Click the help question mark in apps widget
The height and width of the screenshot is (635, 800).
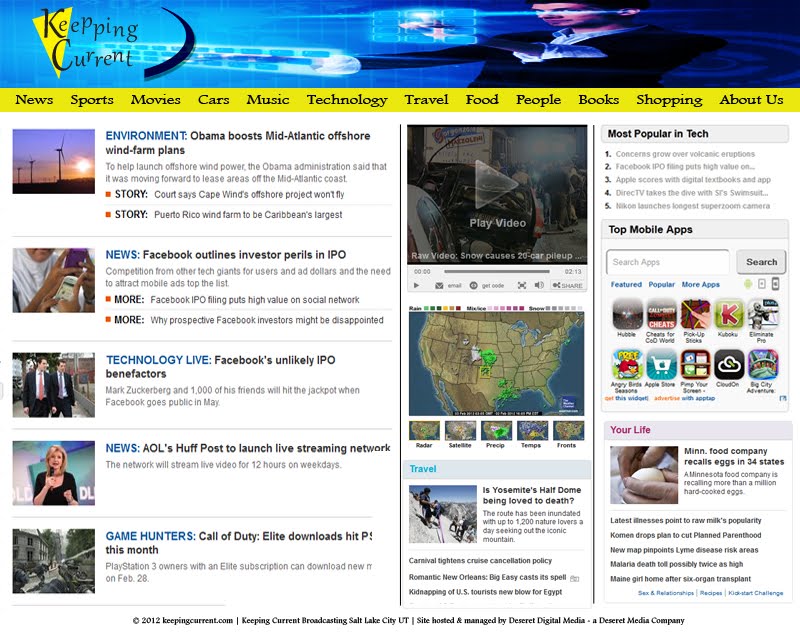coord(783,398)
